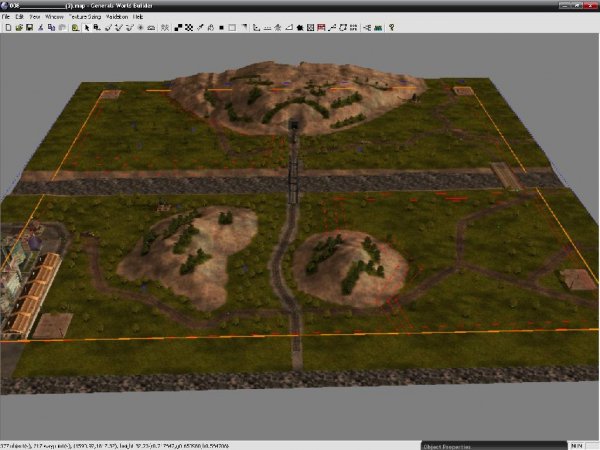Open the Edit menu

[19, 17]
